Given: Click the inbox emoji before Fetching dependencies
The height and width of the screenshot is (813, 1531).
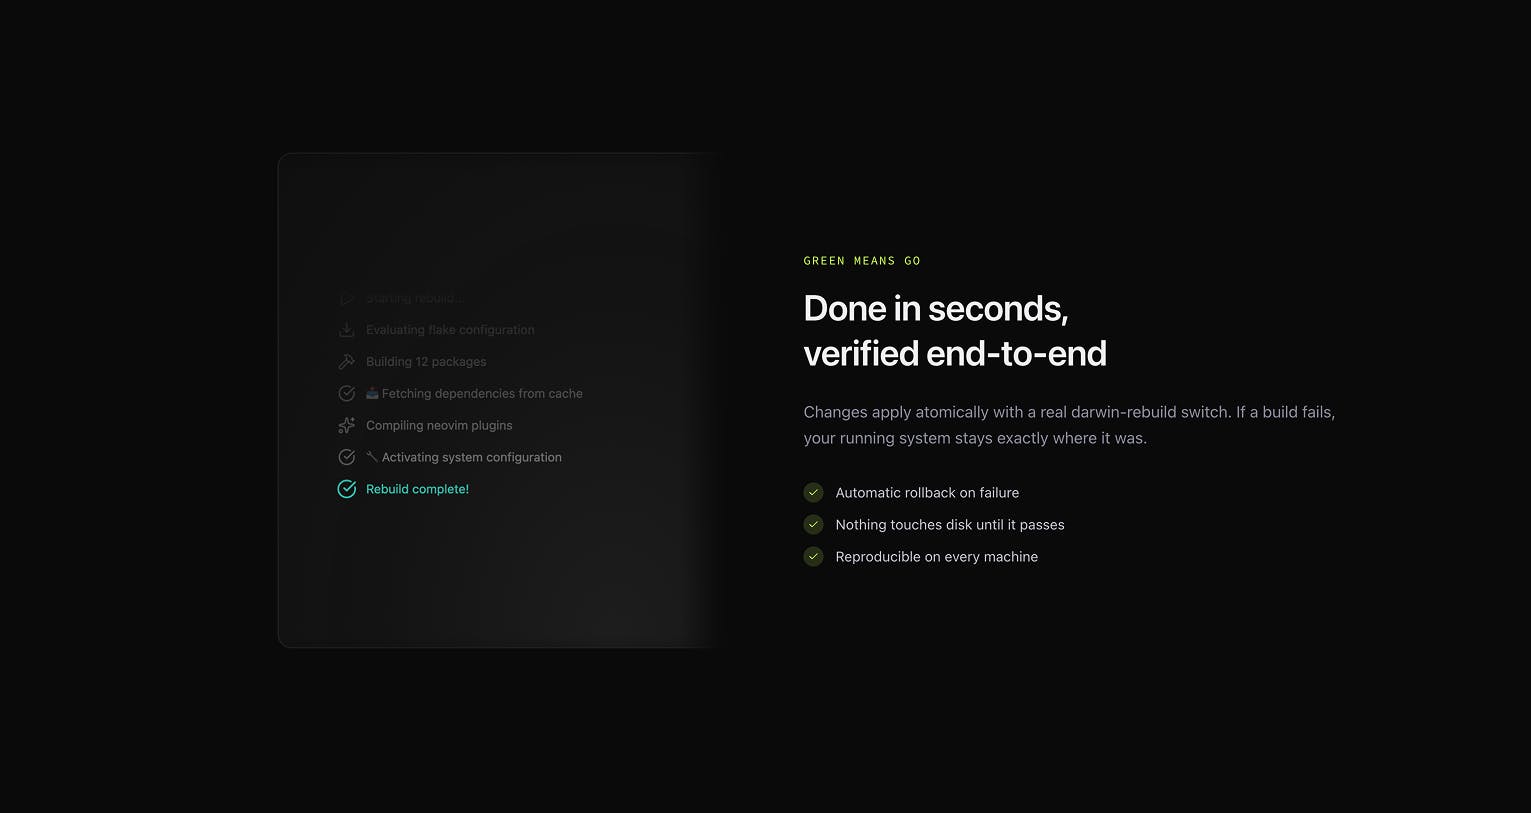Looking at the screenshot, I should pos(372,393).
